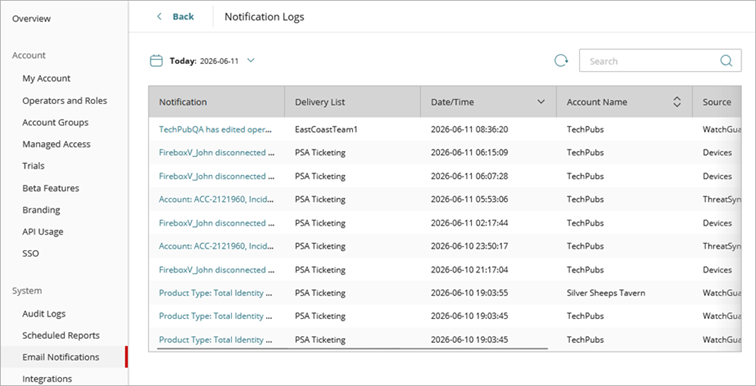Image resolution: width=756 pixels, height=386 pixels.
Task: Sort by Date/Time column arrow
Action: click(541, 102)
